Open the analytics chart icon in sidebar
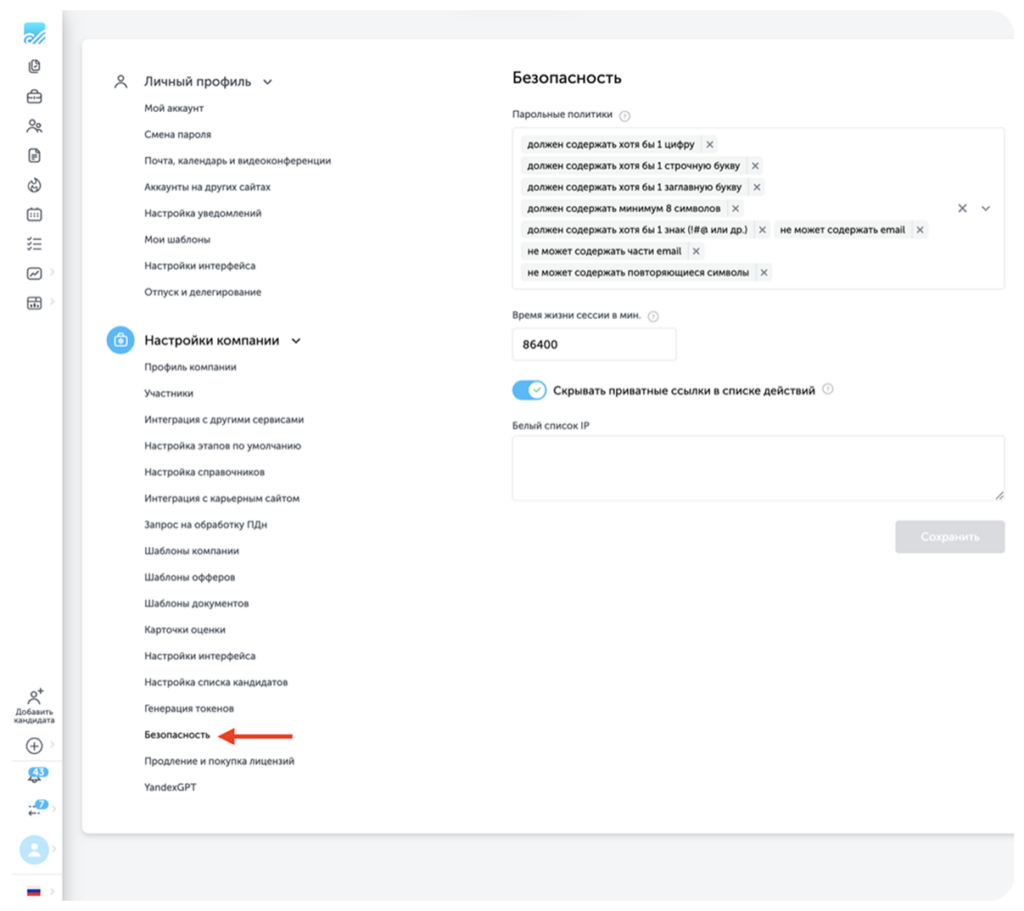Screen dimensions: 1024x911 (x=34, y=273)
